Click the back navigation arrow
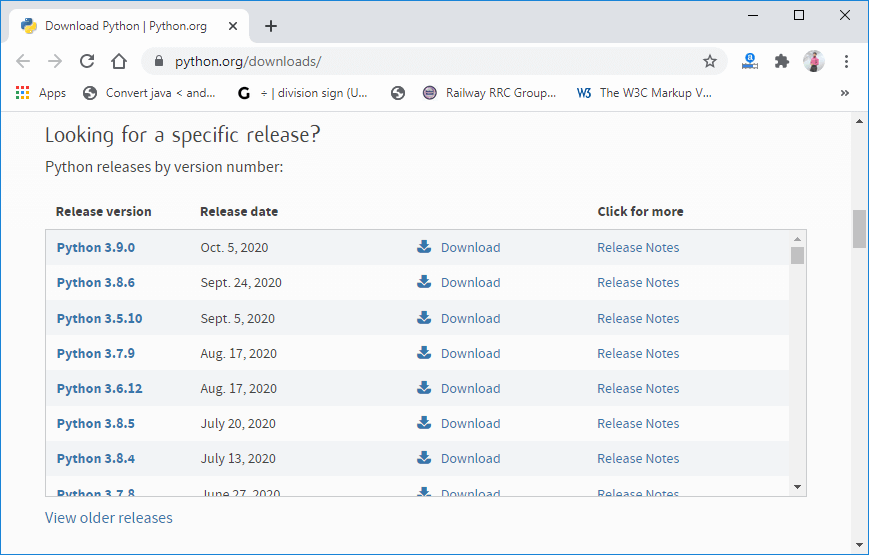The width and height of the screenshot is (869, 555). pyautogui.click(x=23, y=61)
